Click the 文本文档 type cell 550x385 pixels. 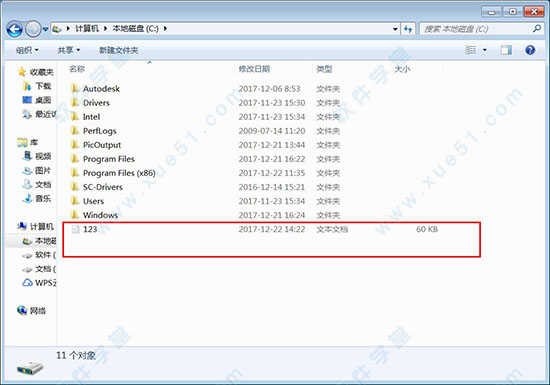pyautogui.click(x=332, y=229)
